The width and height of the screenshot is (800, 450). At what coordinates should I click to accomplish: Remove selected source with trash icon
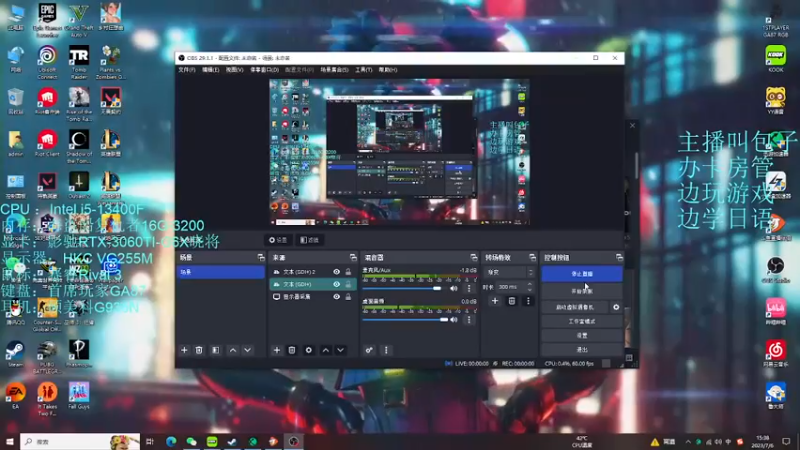pyautogui.click(x=292, y=350)
